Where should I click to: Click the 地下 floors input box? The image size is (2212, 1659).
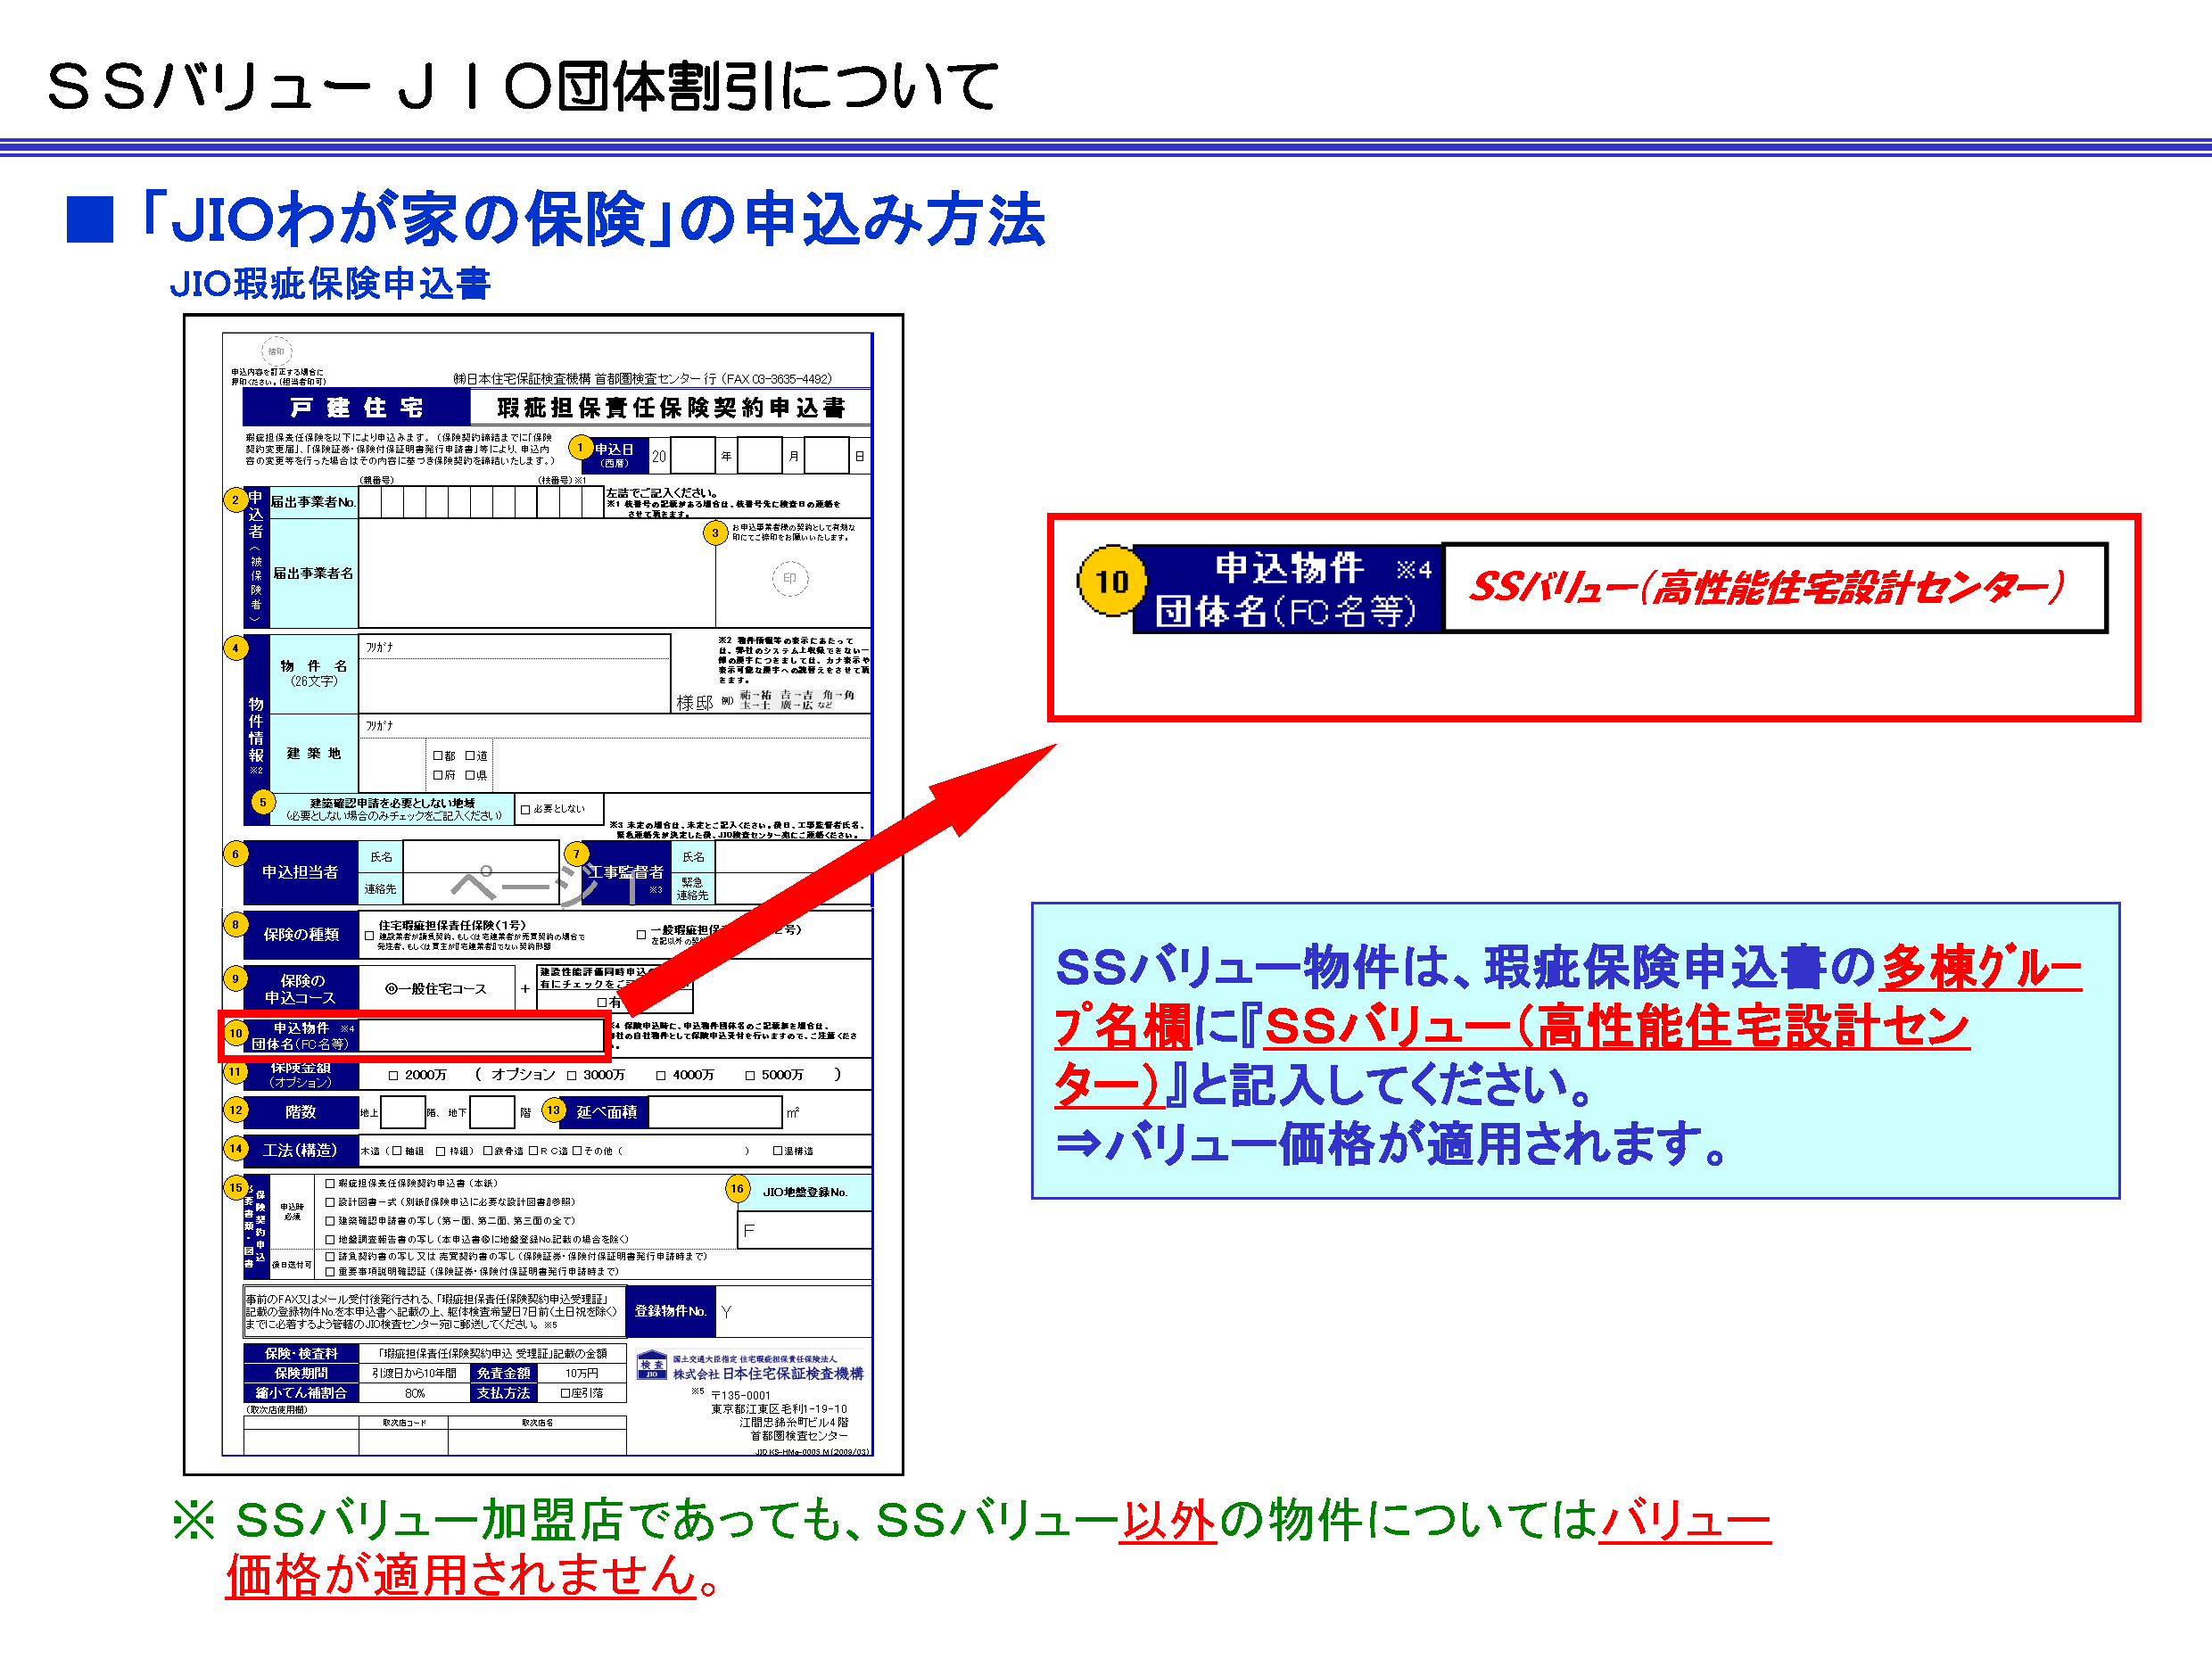coord(492,1112)
